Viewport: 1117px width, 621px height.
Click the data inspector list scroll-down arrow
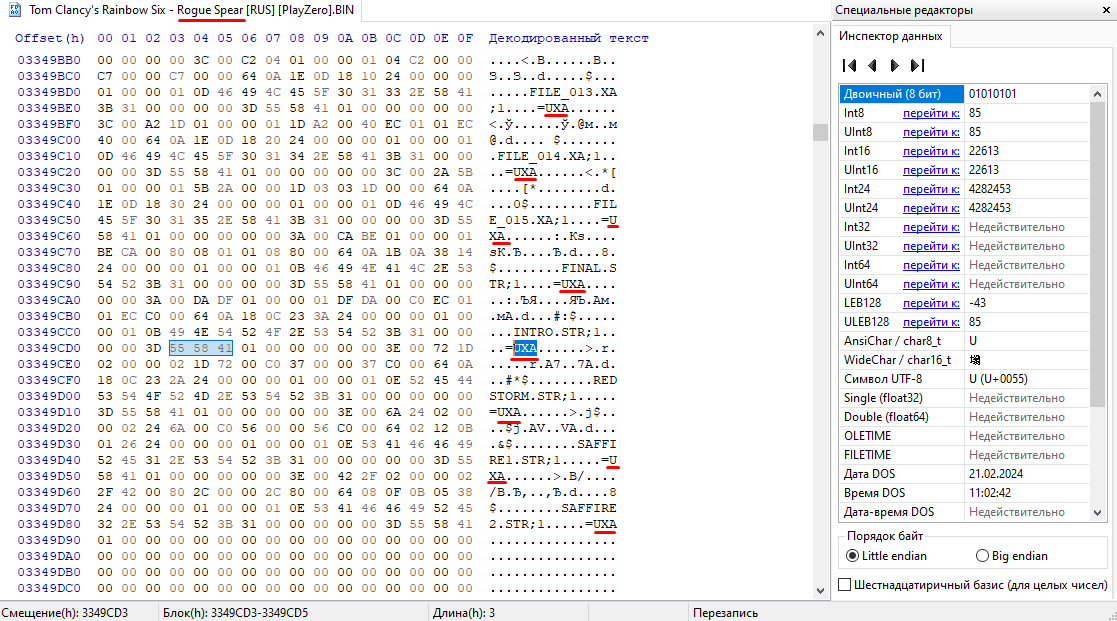[1097, 512]
